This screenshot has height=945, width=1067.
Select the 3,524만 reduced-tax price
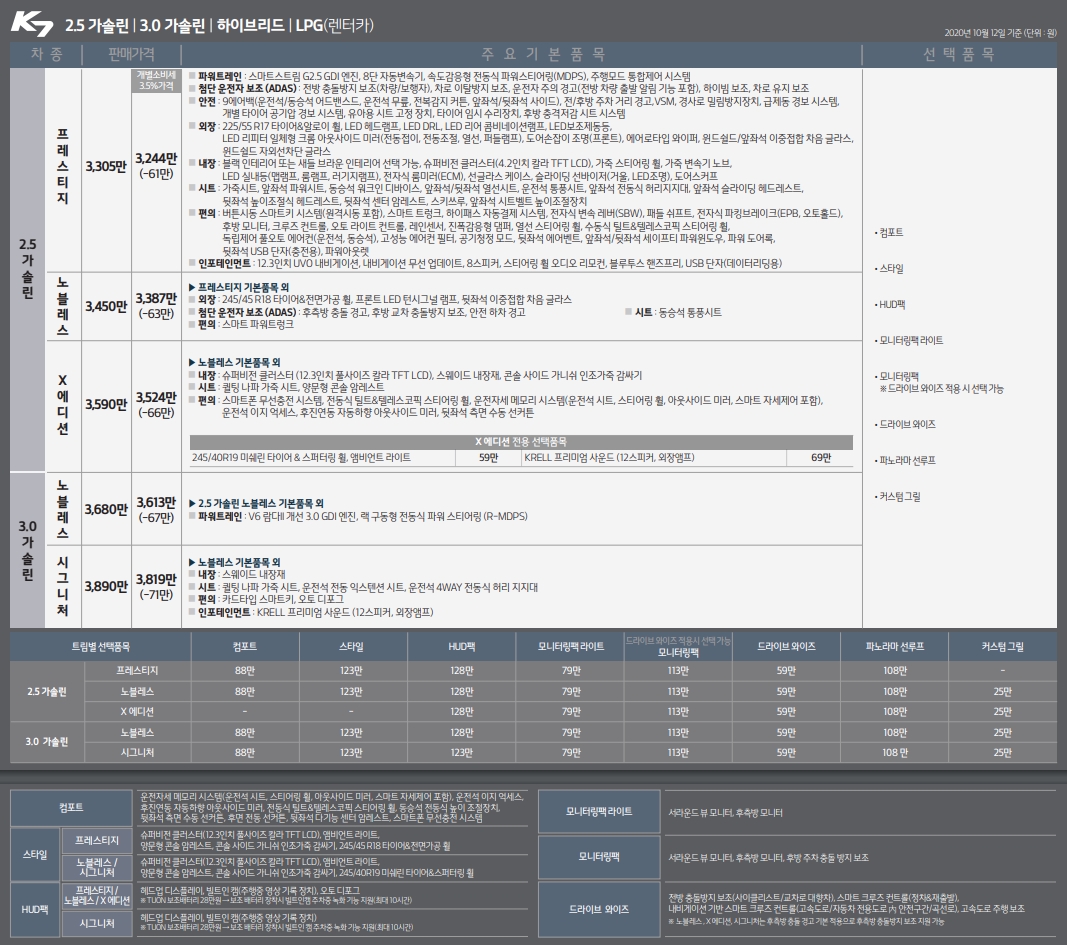coord(156,397)
